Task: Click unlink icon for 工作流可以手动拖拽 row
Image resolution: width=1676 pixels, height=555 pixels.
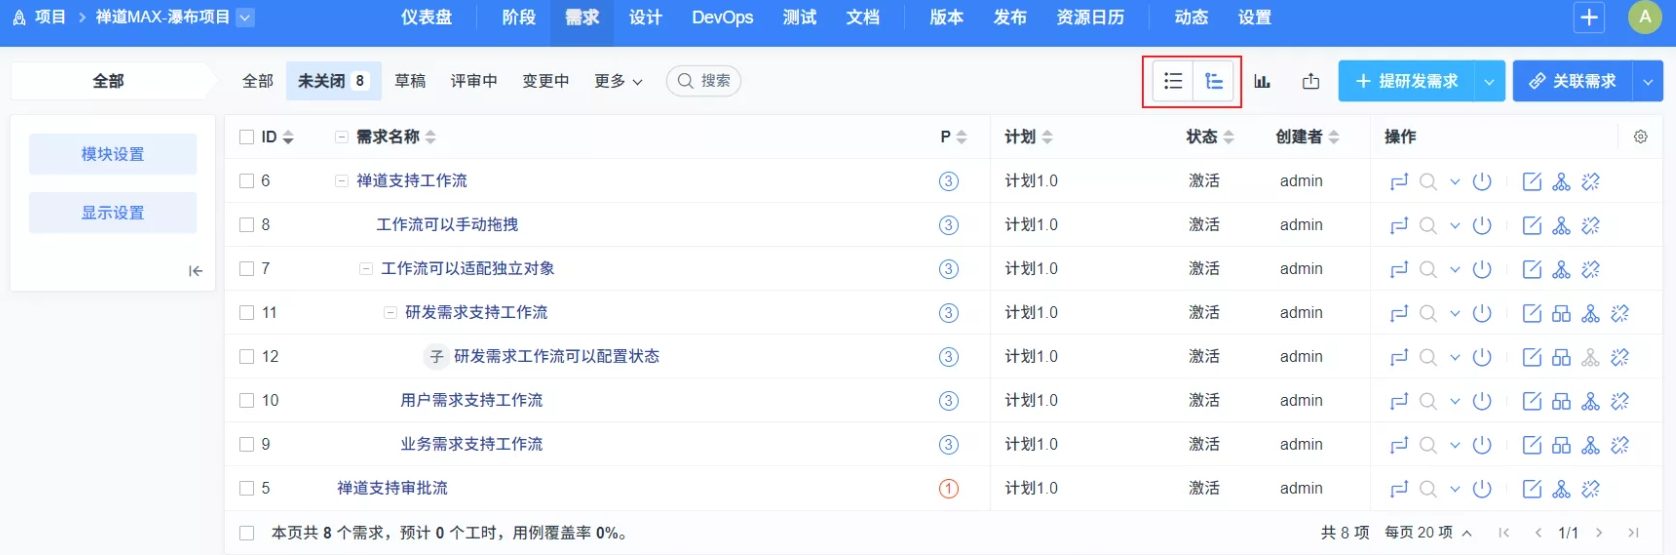Action: [1591, 225]
